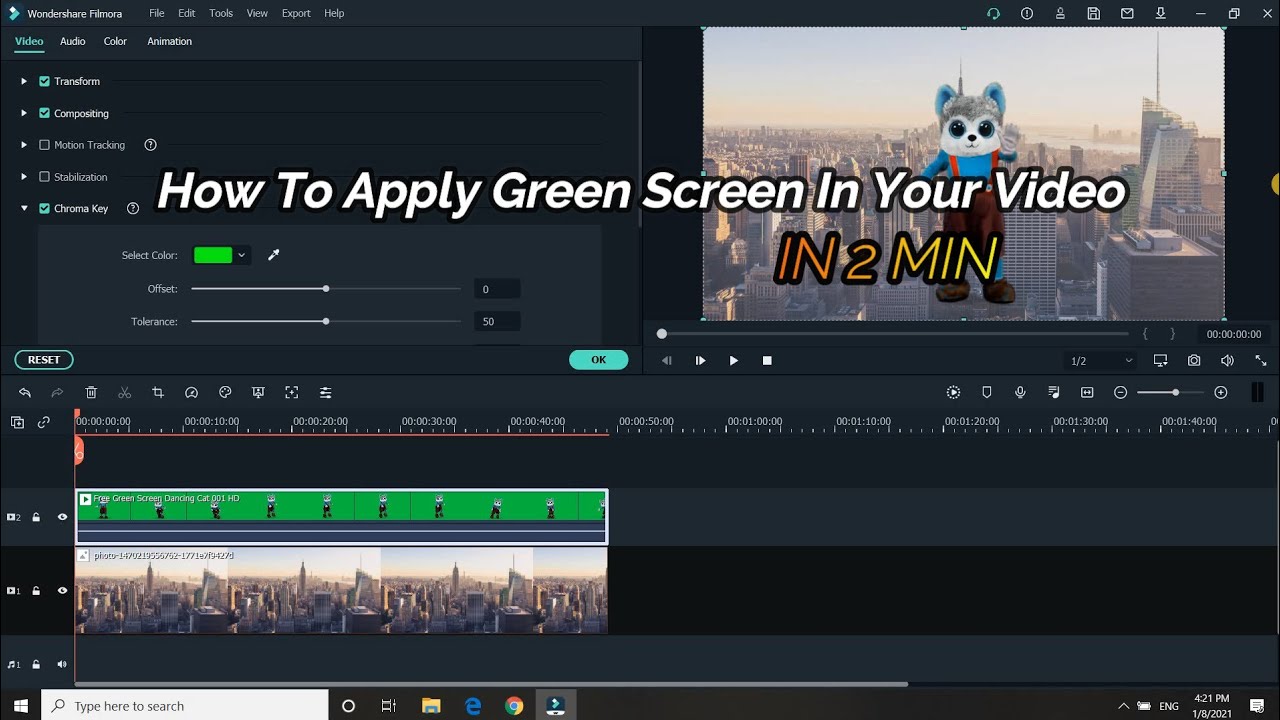1280x720 pixels.
Task: Expand the Motion Tracking section
Action: (x=24, y=145)
